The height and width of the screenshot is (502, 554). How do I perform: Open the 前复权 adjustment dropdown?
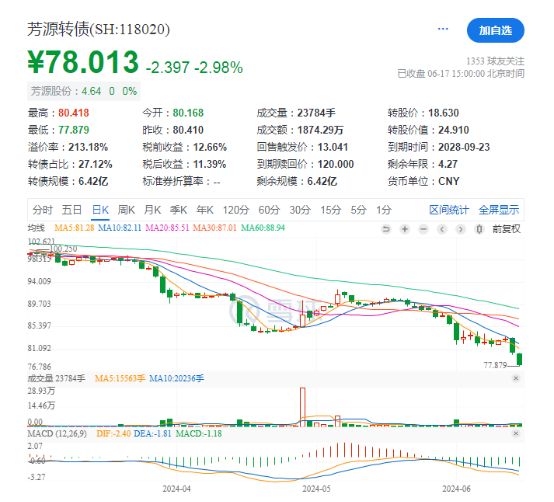[506, 229]
